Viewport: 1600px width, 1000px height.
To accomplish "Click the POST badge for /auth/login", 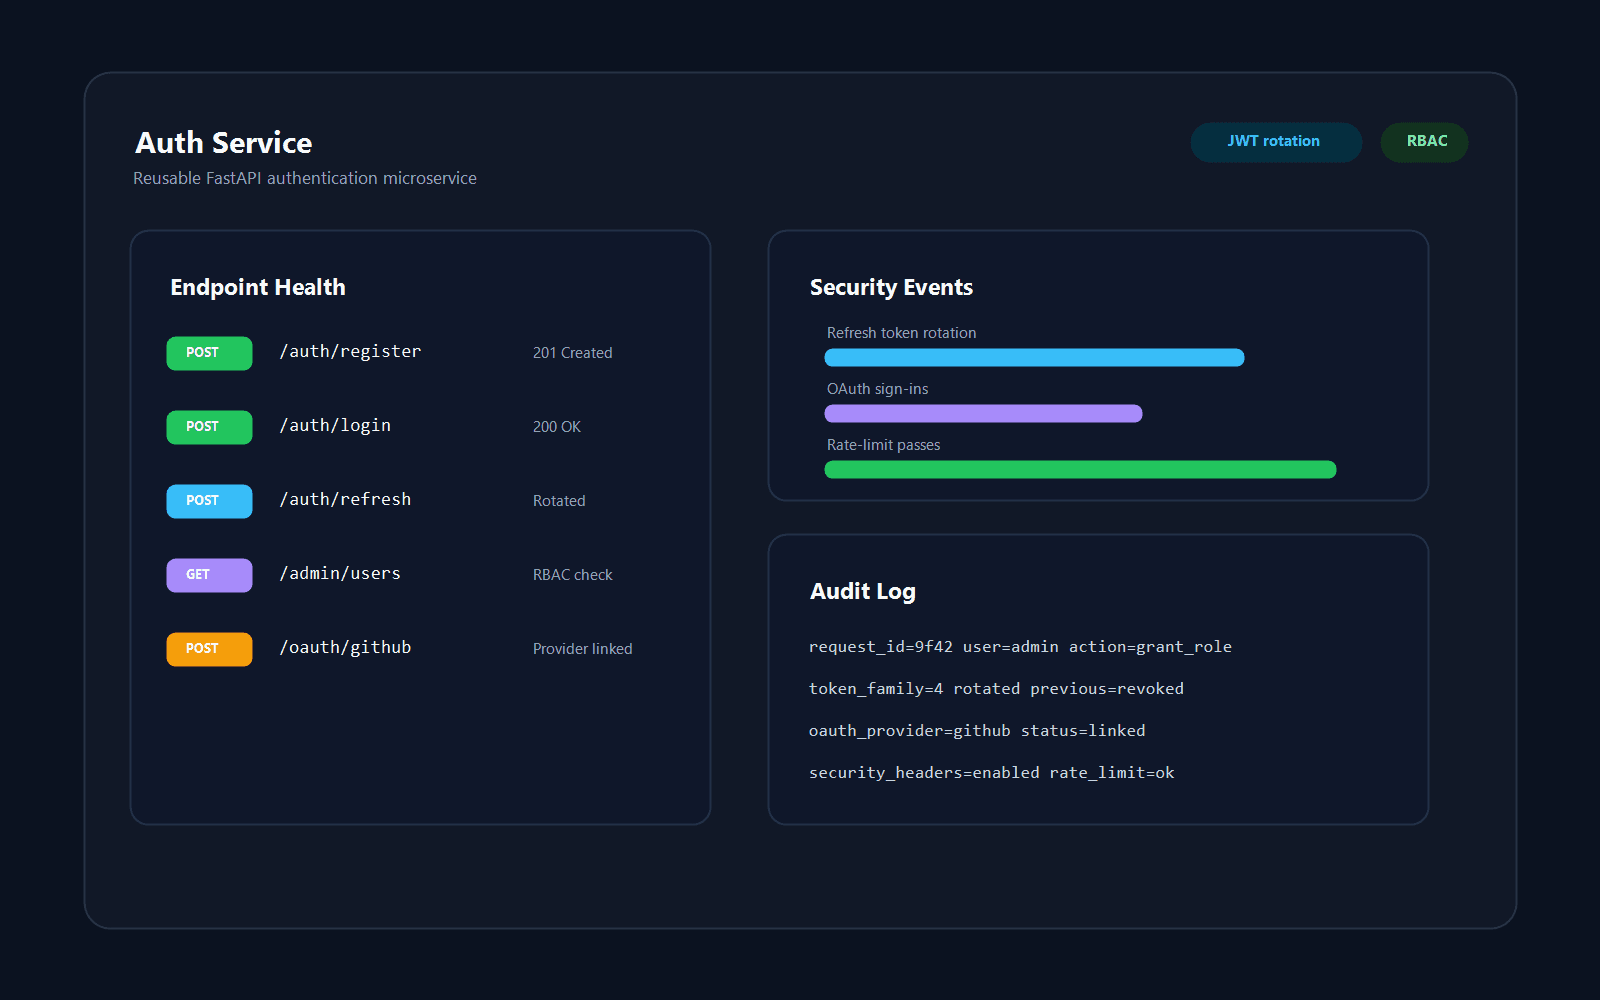I will (209, 427).
